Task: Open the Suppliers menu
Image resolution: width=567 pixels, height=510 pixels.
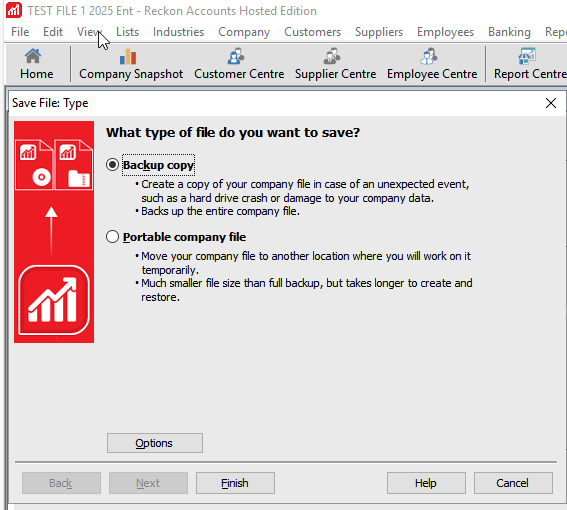Action: coord(379,32)
